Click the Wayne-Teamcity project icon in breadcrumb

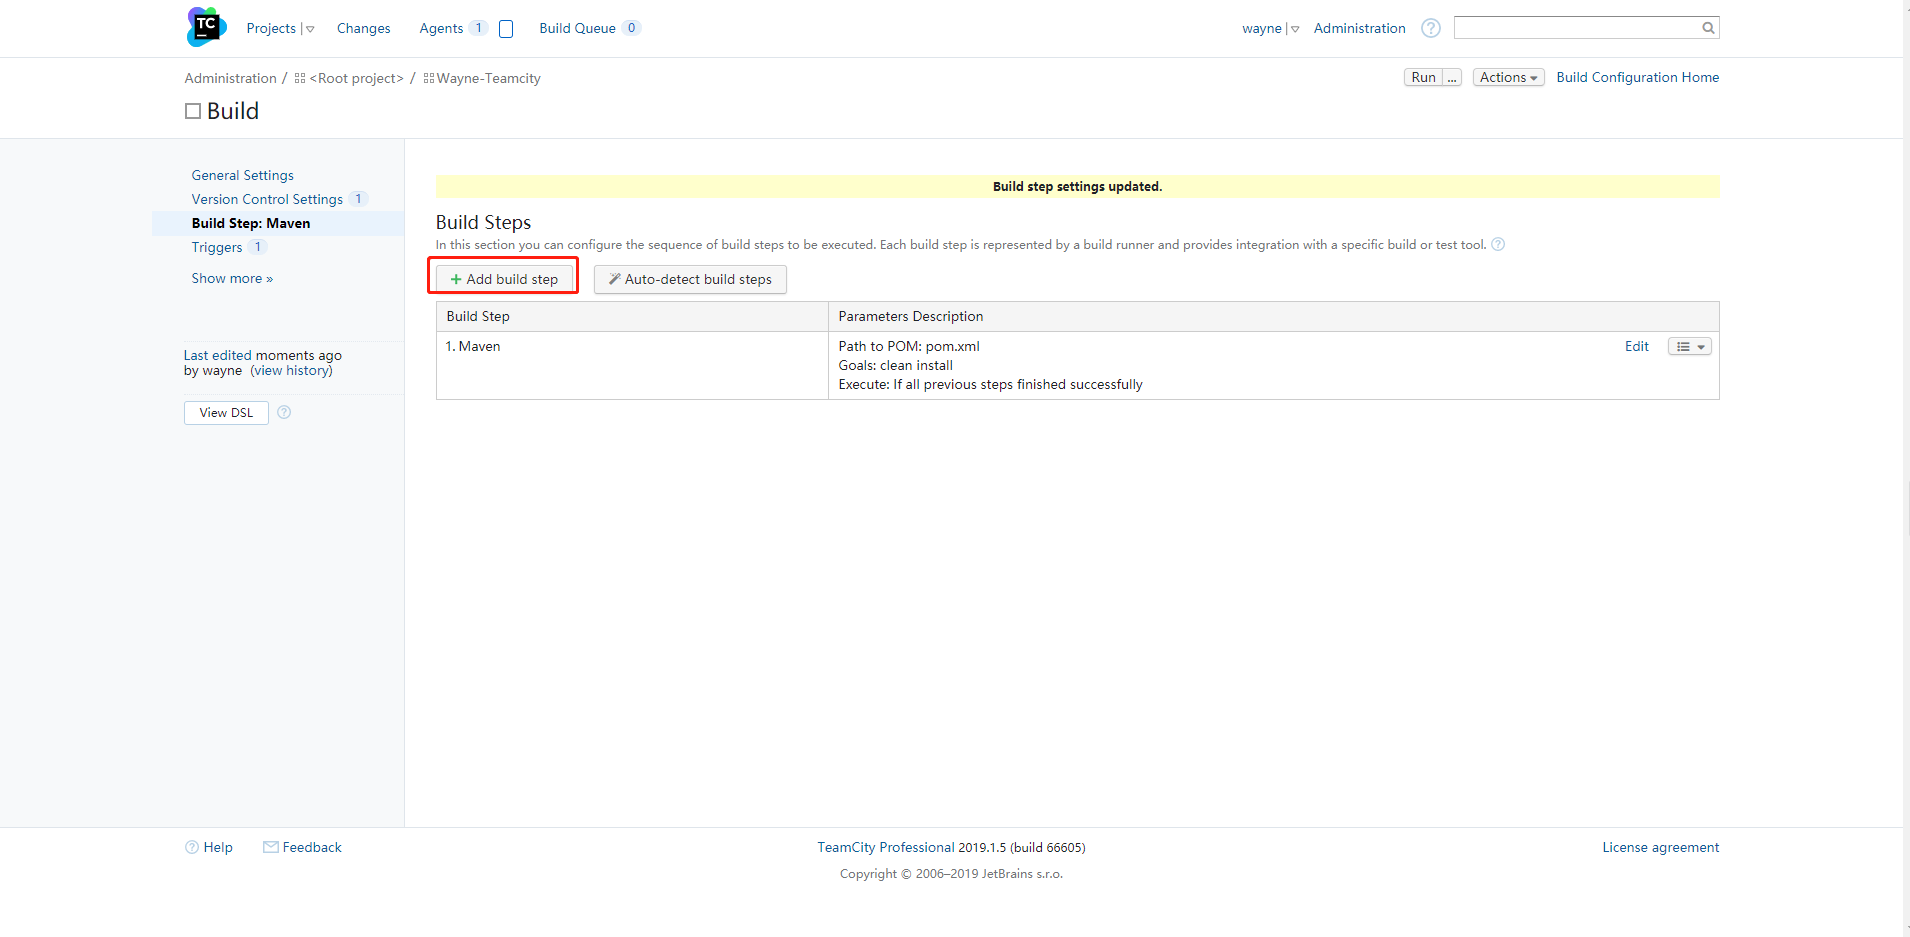coord(429,78)
